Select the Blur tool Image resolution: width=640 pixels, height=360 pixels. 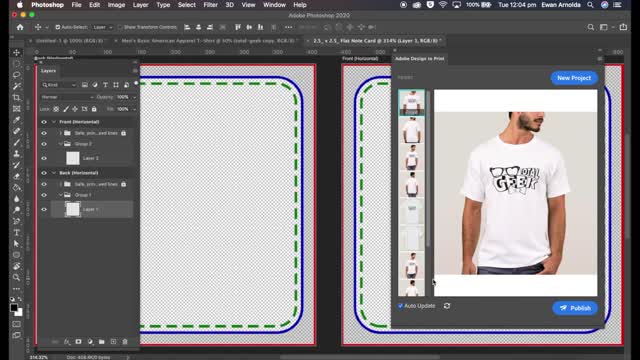point(16,199)
